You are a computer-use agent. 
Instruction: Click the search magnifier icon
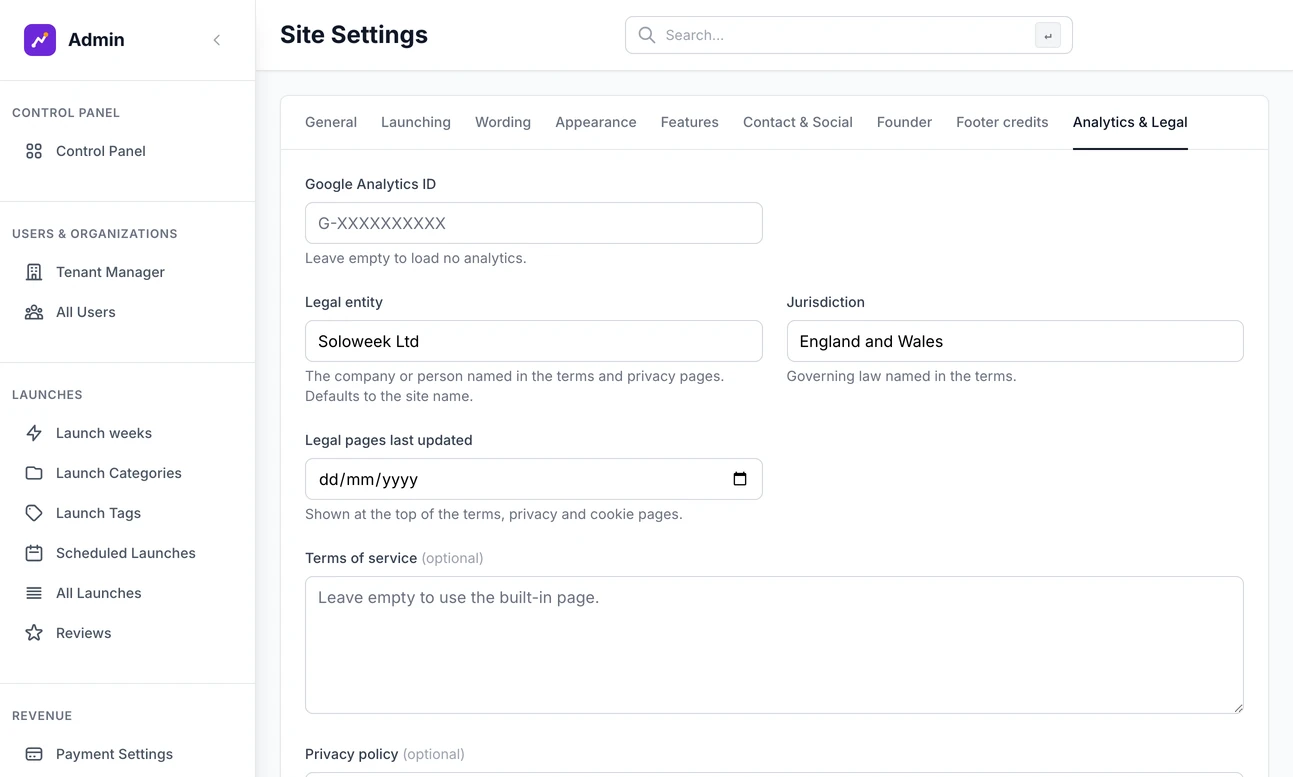click(647, 35)
